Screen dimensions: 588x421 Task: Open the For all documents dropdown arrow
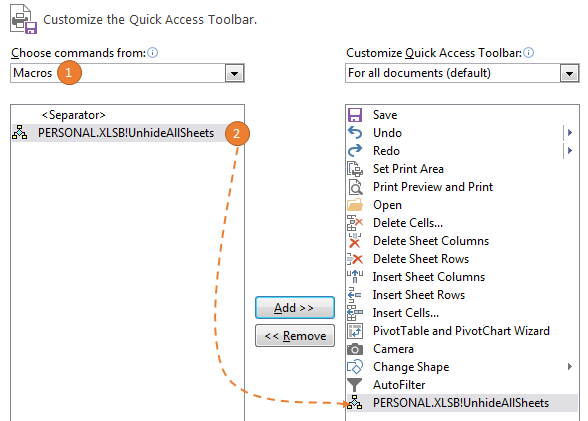[569, 73]
